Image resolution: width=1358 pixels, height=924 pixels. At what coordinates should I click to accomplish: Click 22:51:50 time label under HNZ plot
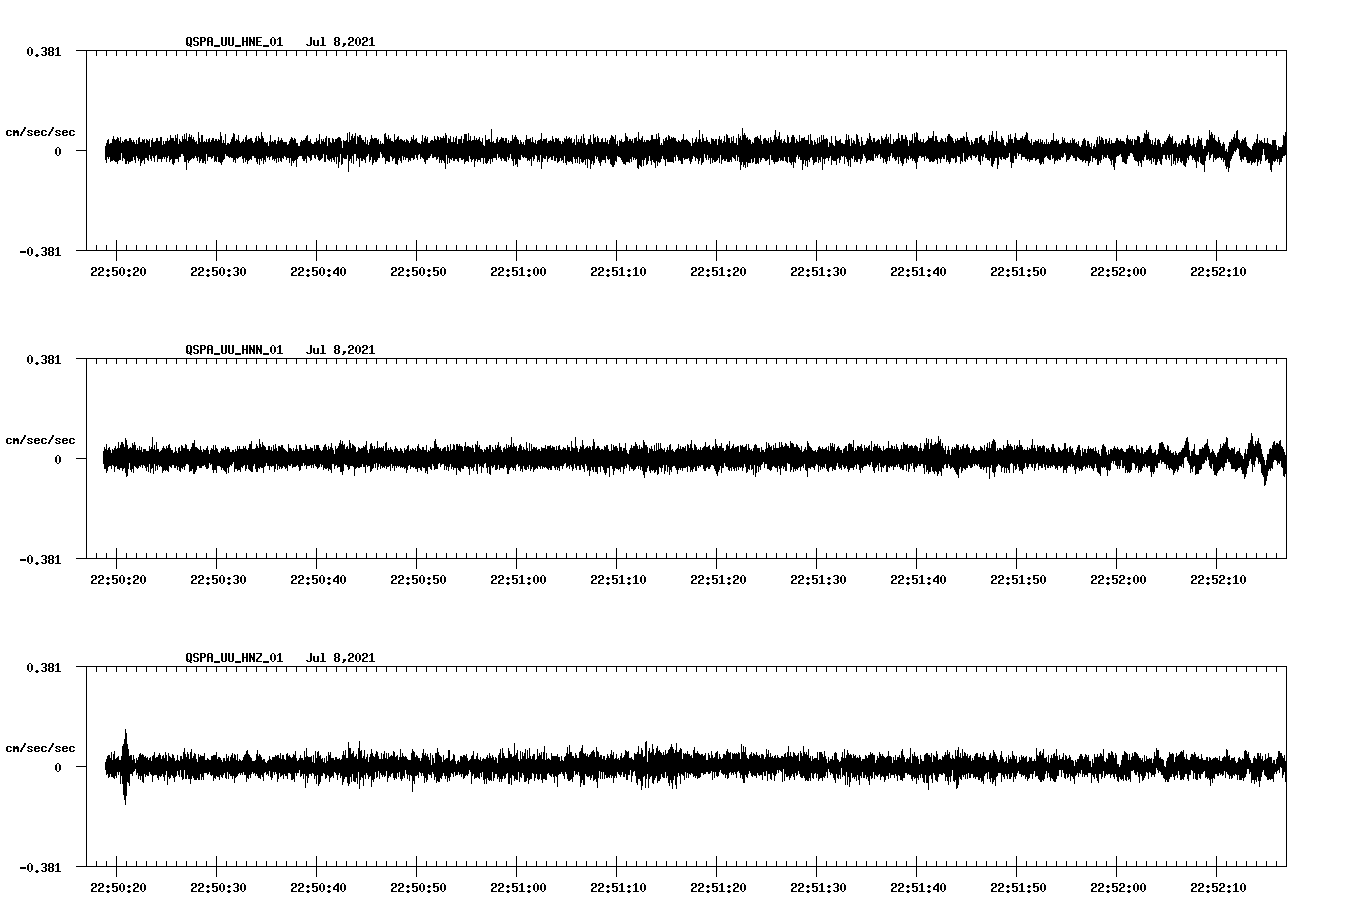click(1018, 888)
